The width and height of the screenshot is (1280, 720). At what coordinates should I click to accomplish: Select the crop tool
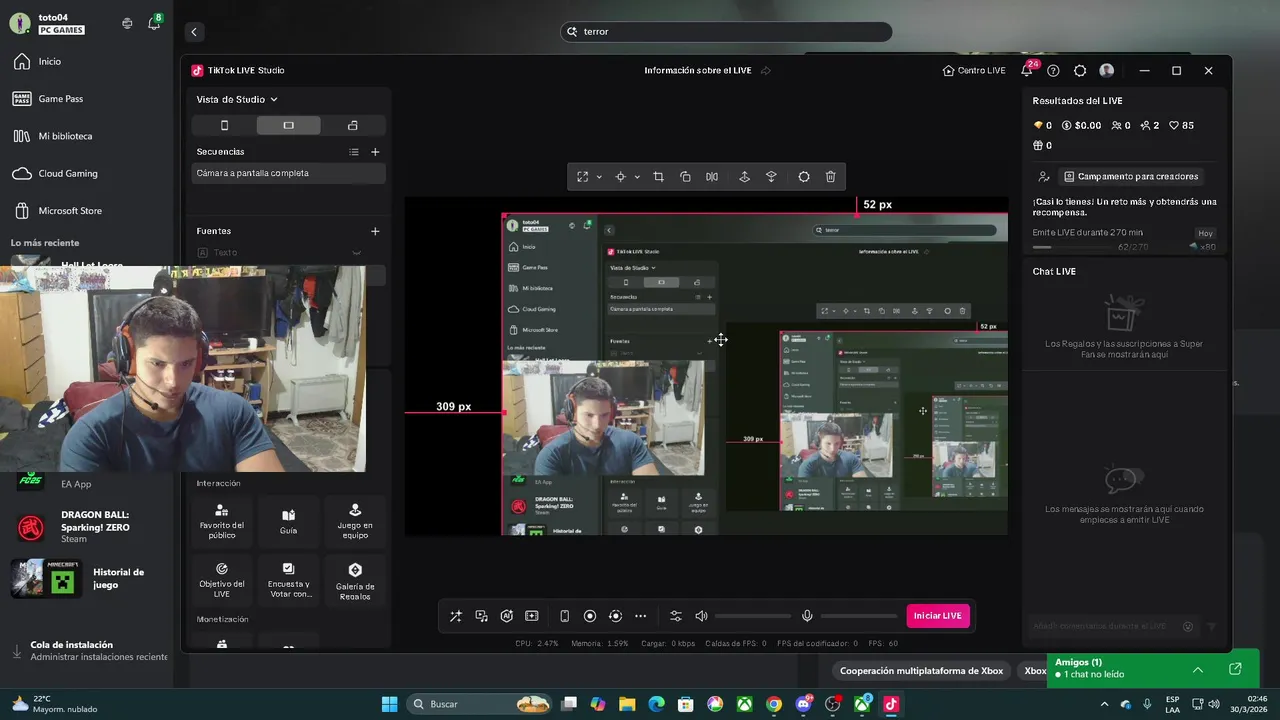tap(658, 177)
